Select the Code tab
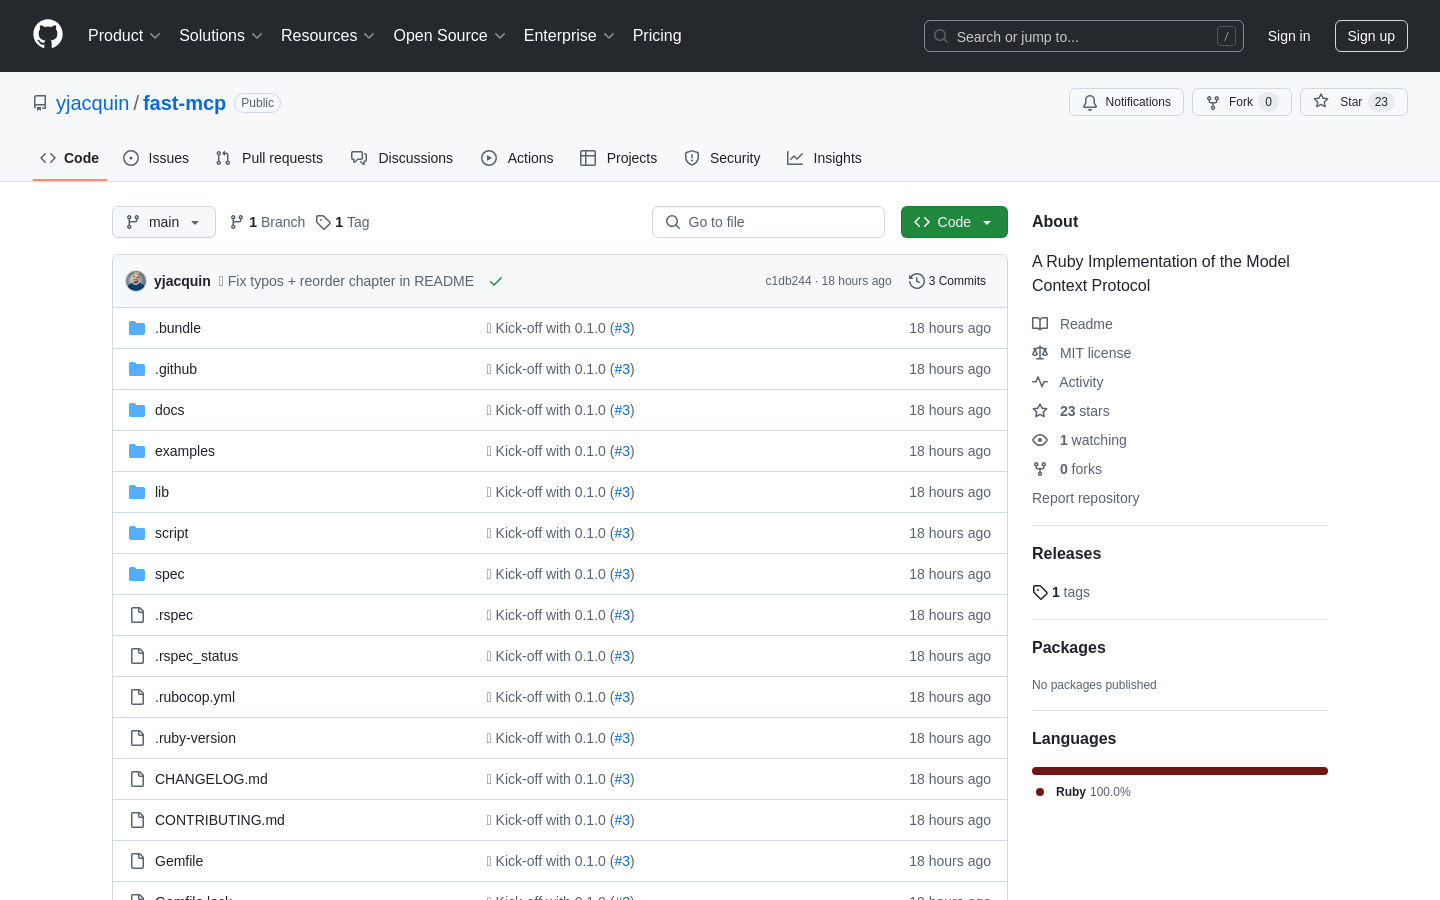Screen dimensions: 1440x900 (x=70, y=158)
